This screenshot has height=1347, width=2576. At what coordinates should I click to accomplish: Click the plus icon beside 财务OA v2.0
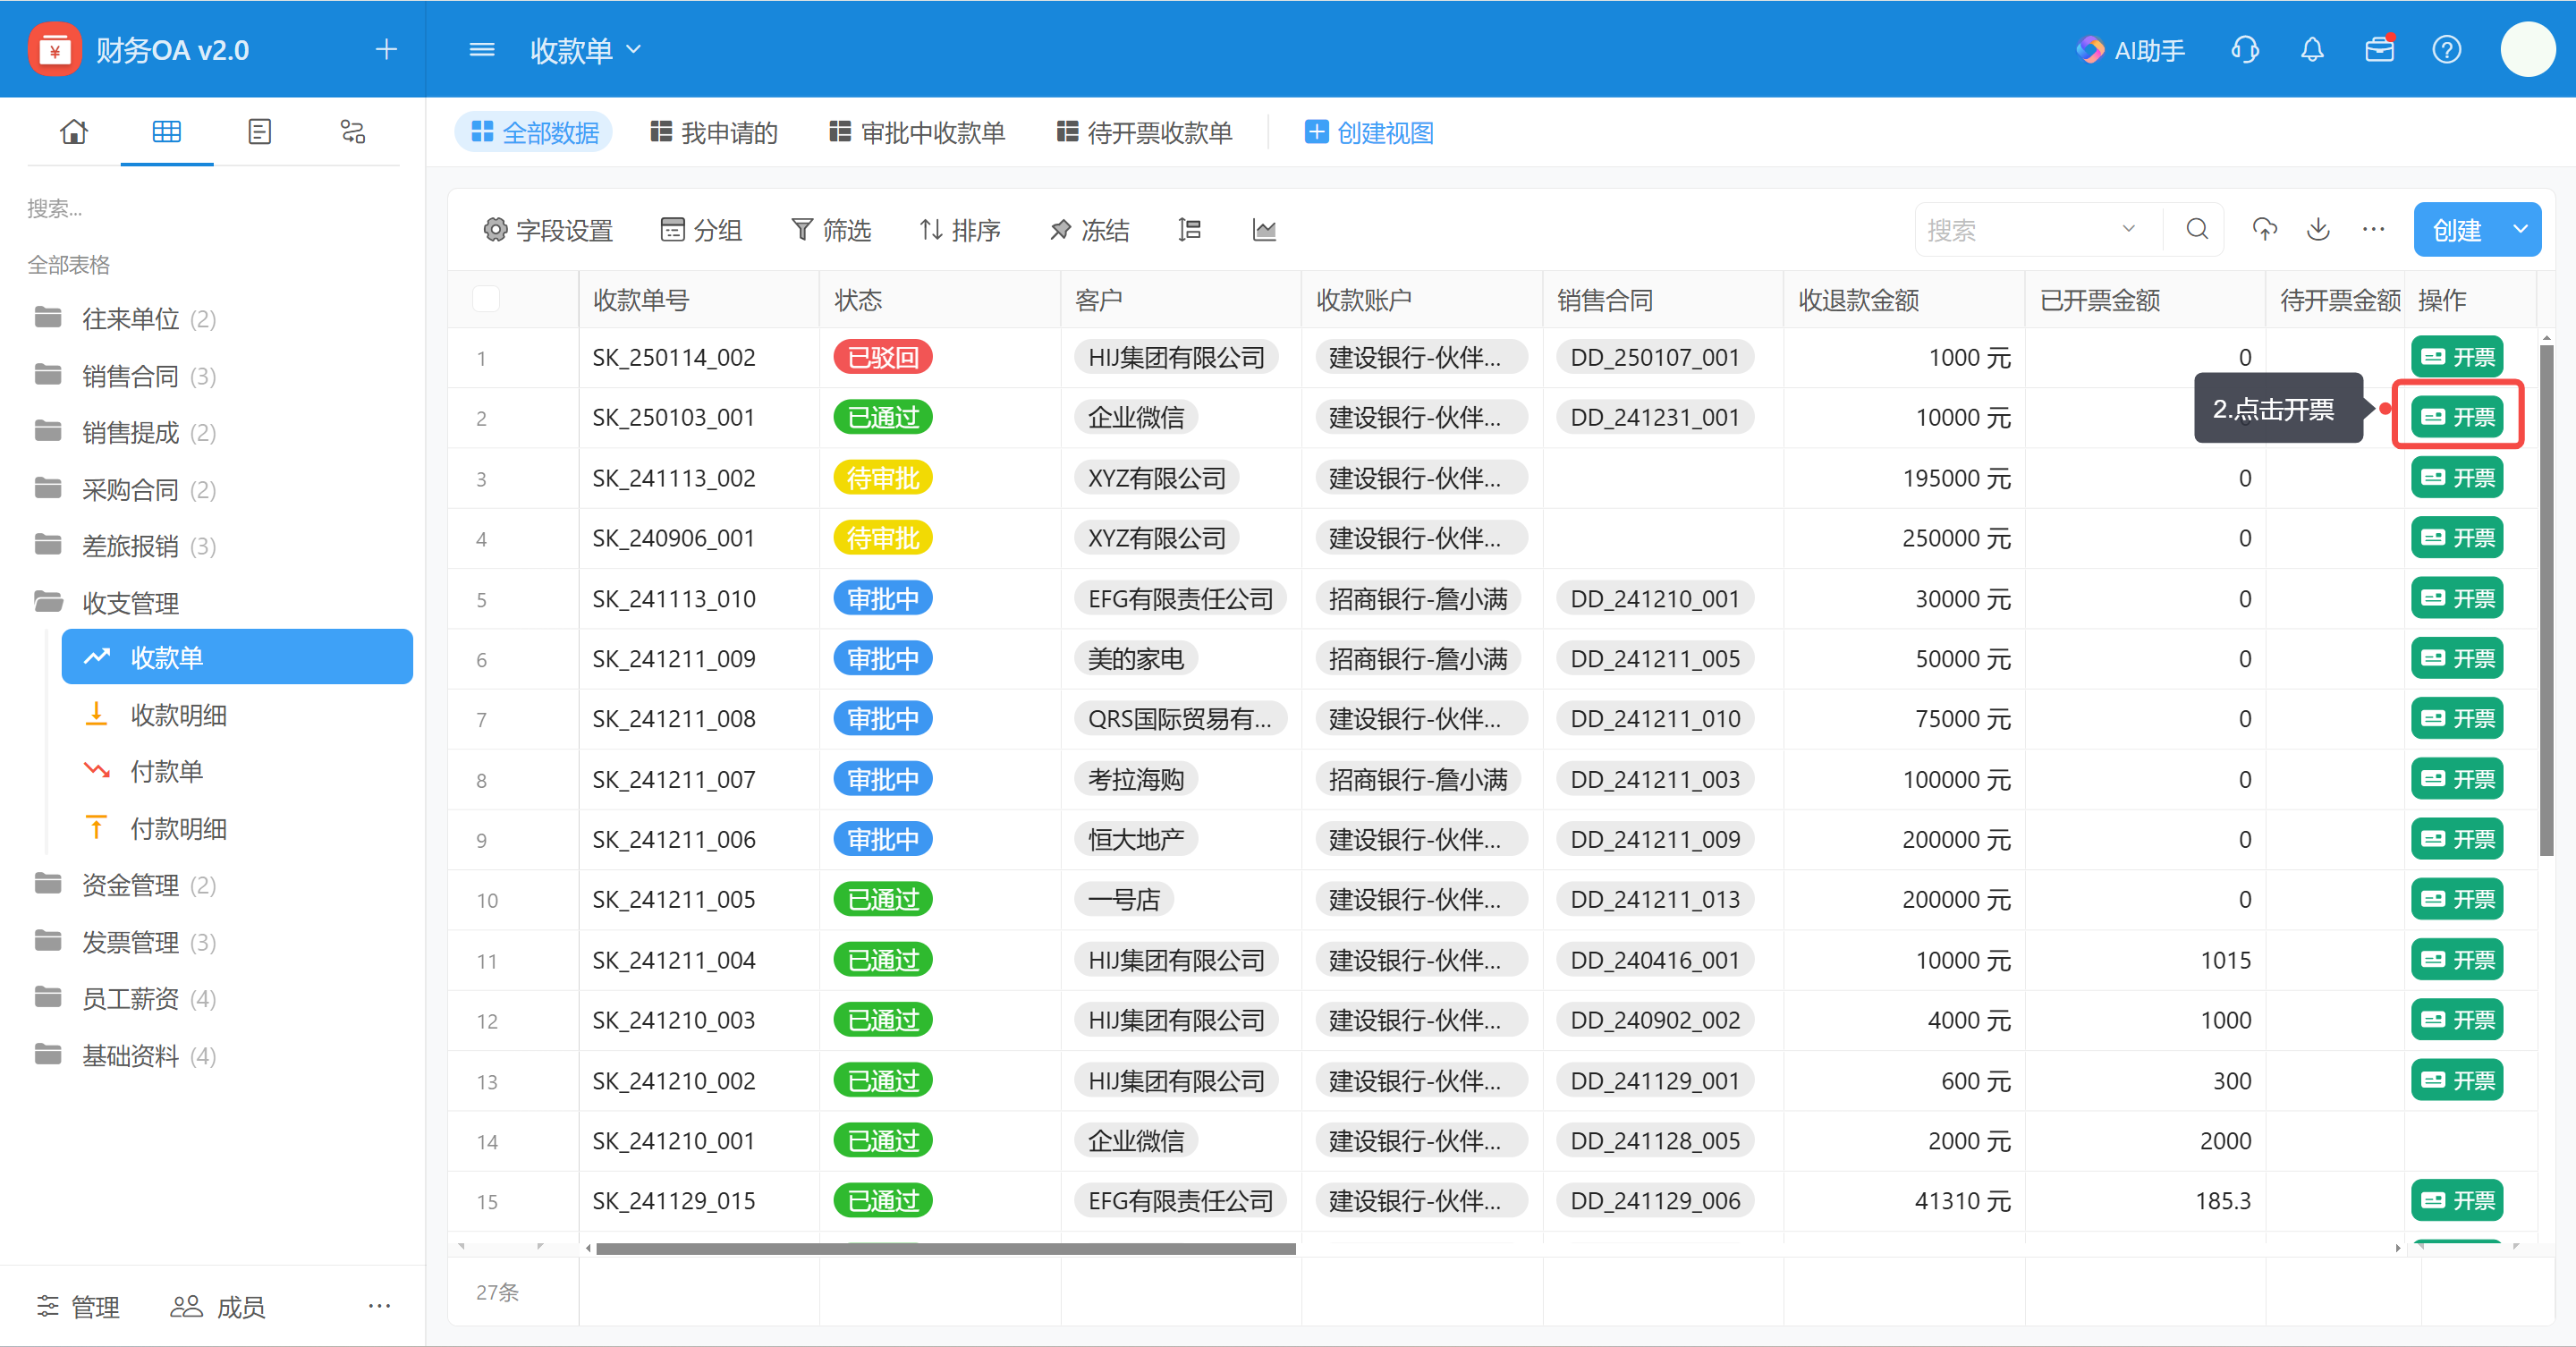pos(386,49)
